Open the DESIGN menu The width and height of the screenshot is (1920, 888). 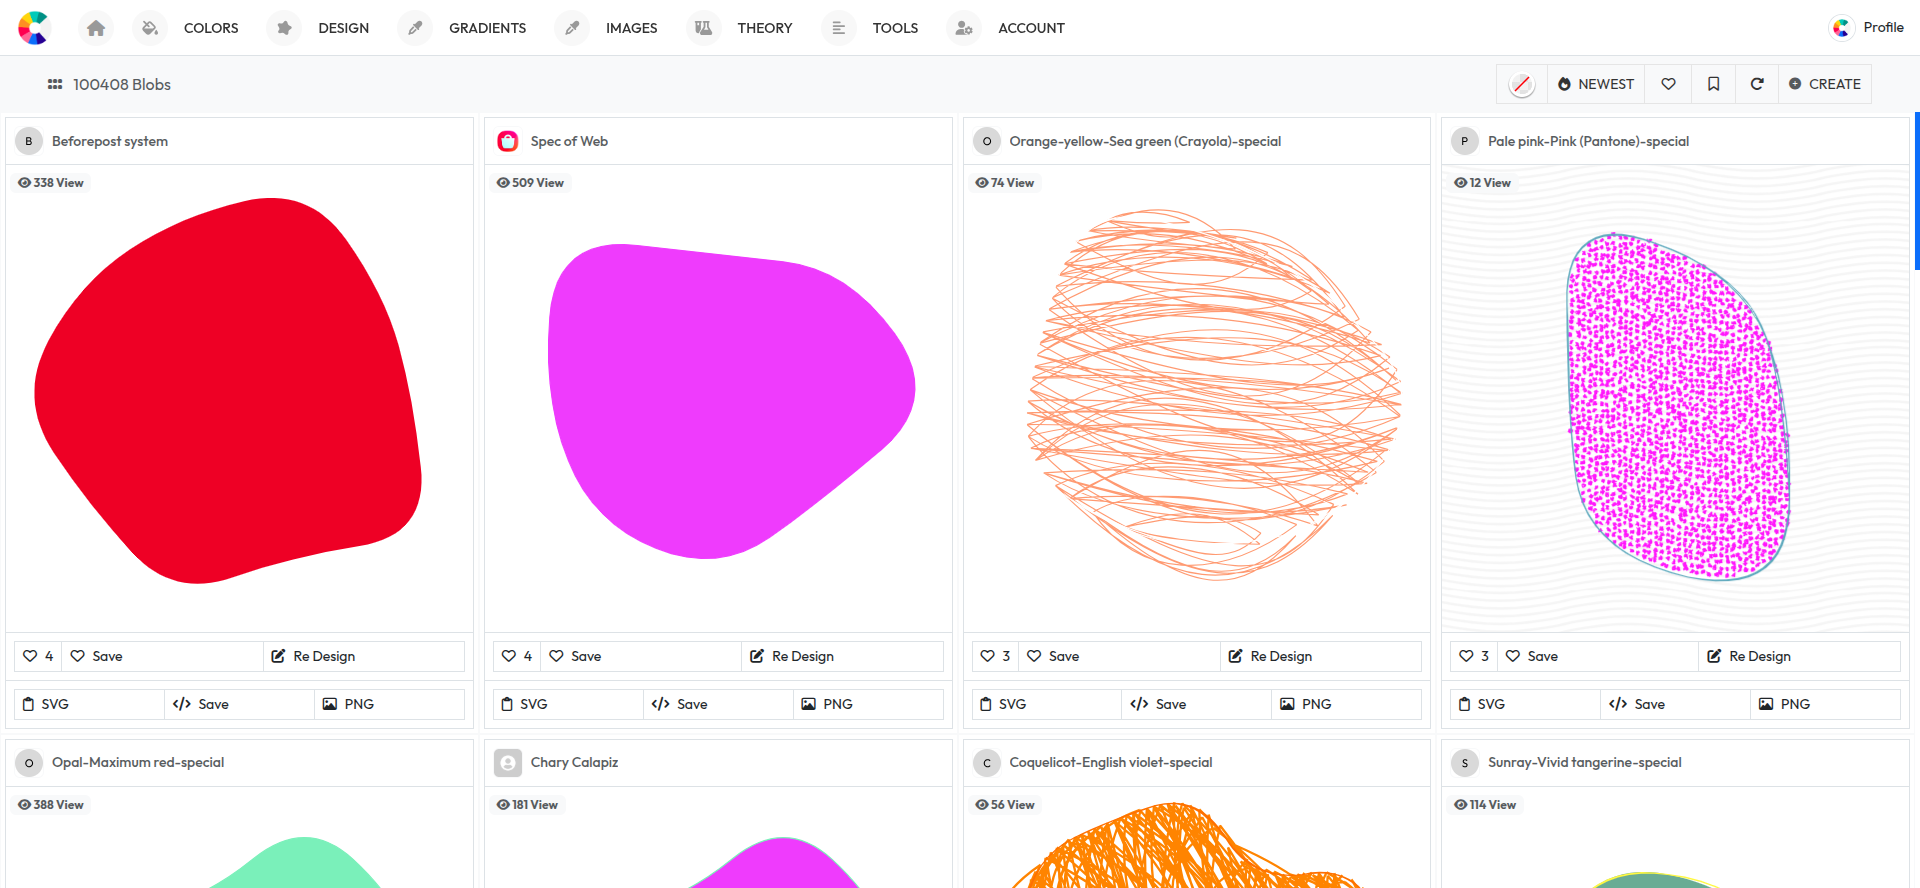[x=344, y=28]
